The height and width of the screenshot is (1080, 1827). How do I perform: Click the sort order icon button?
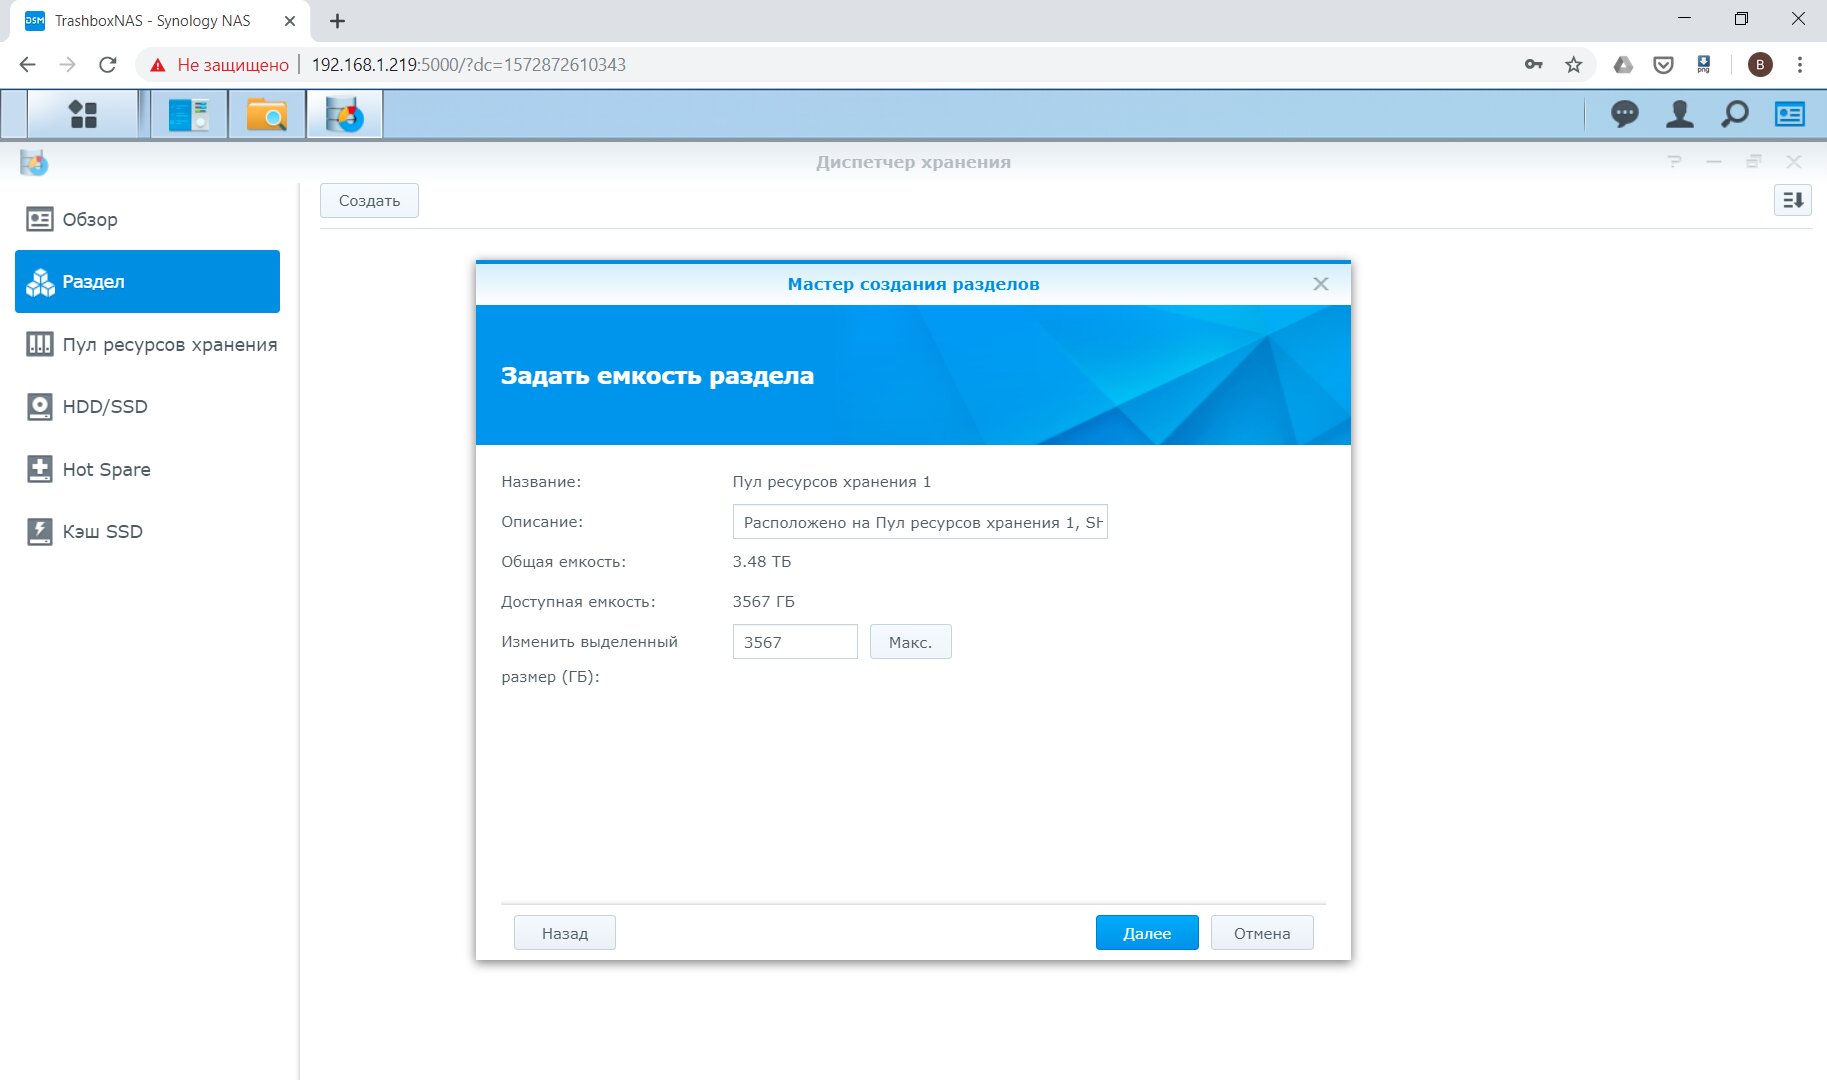click(x=1793, y=200)
